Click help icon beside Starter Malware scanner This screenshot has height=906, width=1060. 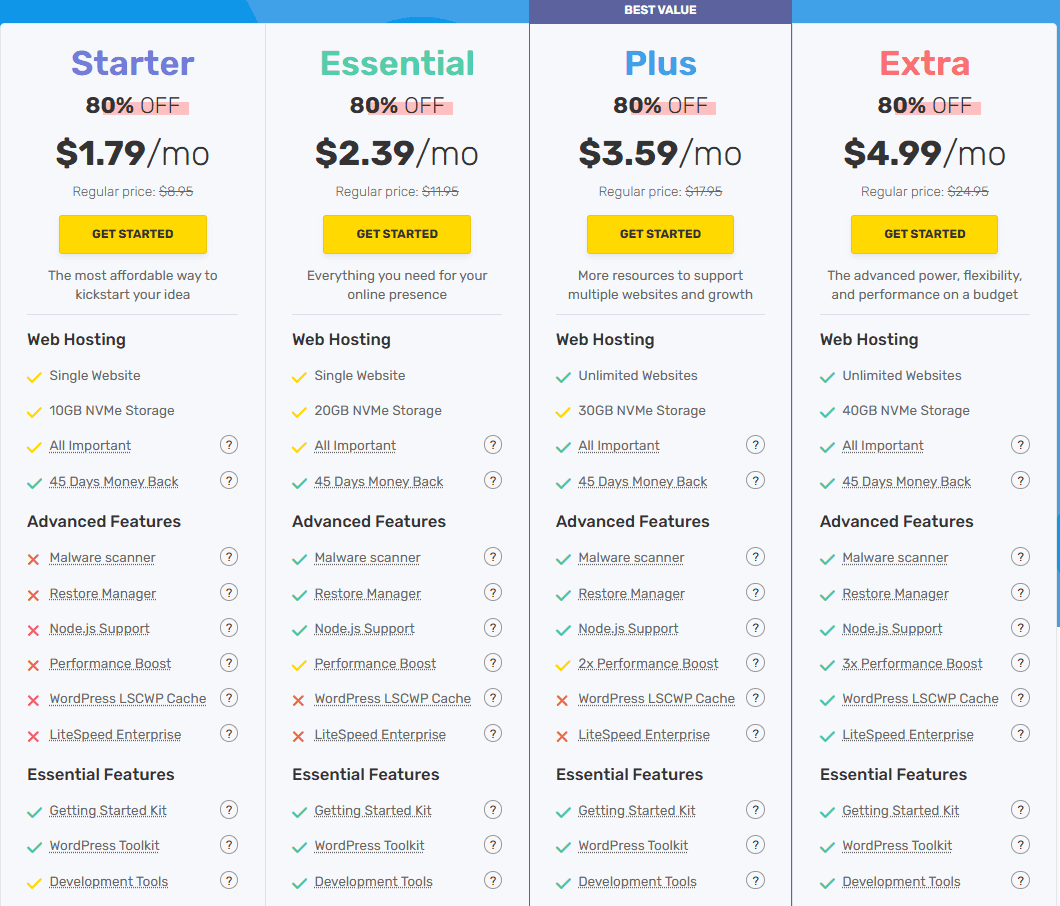[229, 557]
